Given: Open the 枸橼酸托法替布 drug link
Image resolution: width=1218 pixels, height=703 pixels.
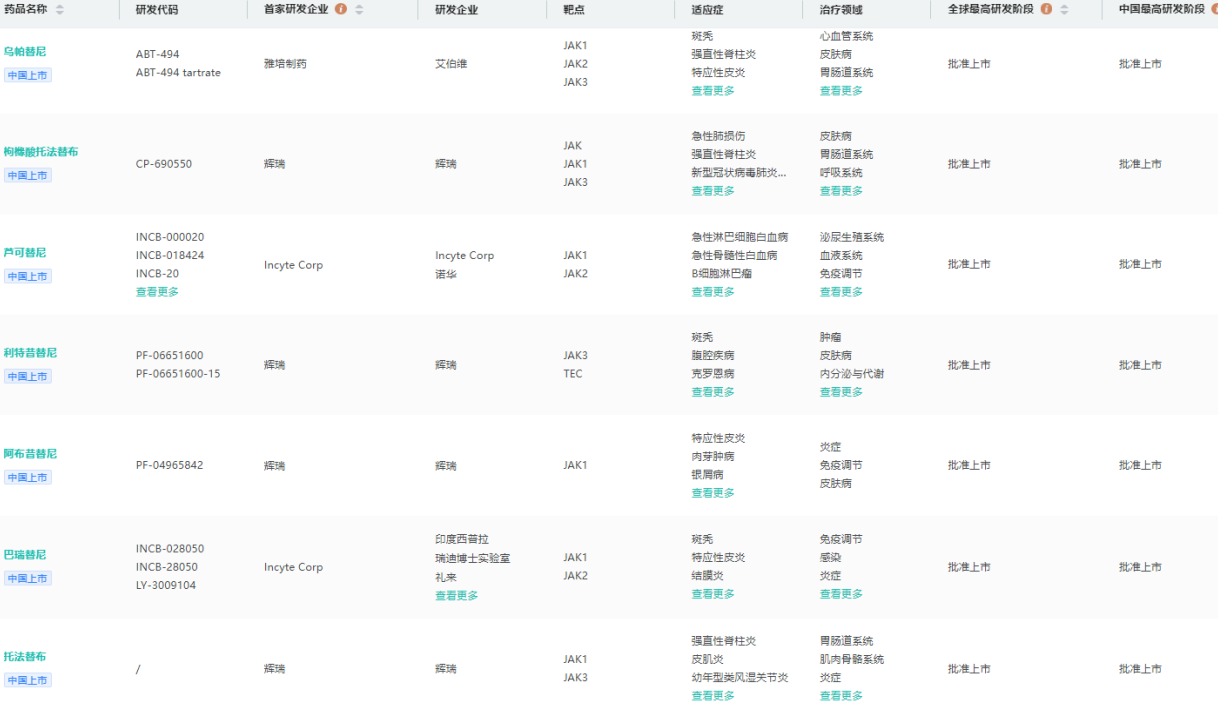Looking at the screenshot, I should pos(40,152).
